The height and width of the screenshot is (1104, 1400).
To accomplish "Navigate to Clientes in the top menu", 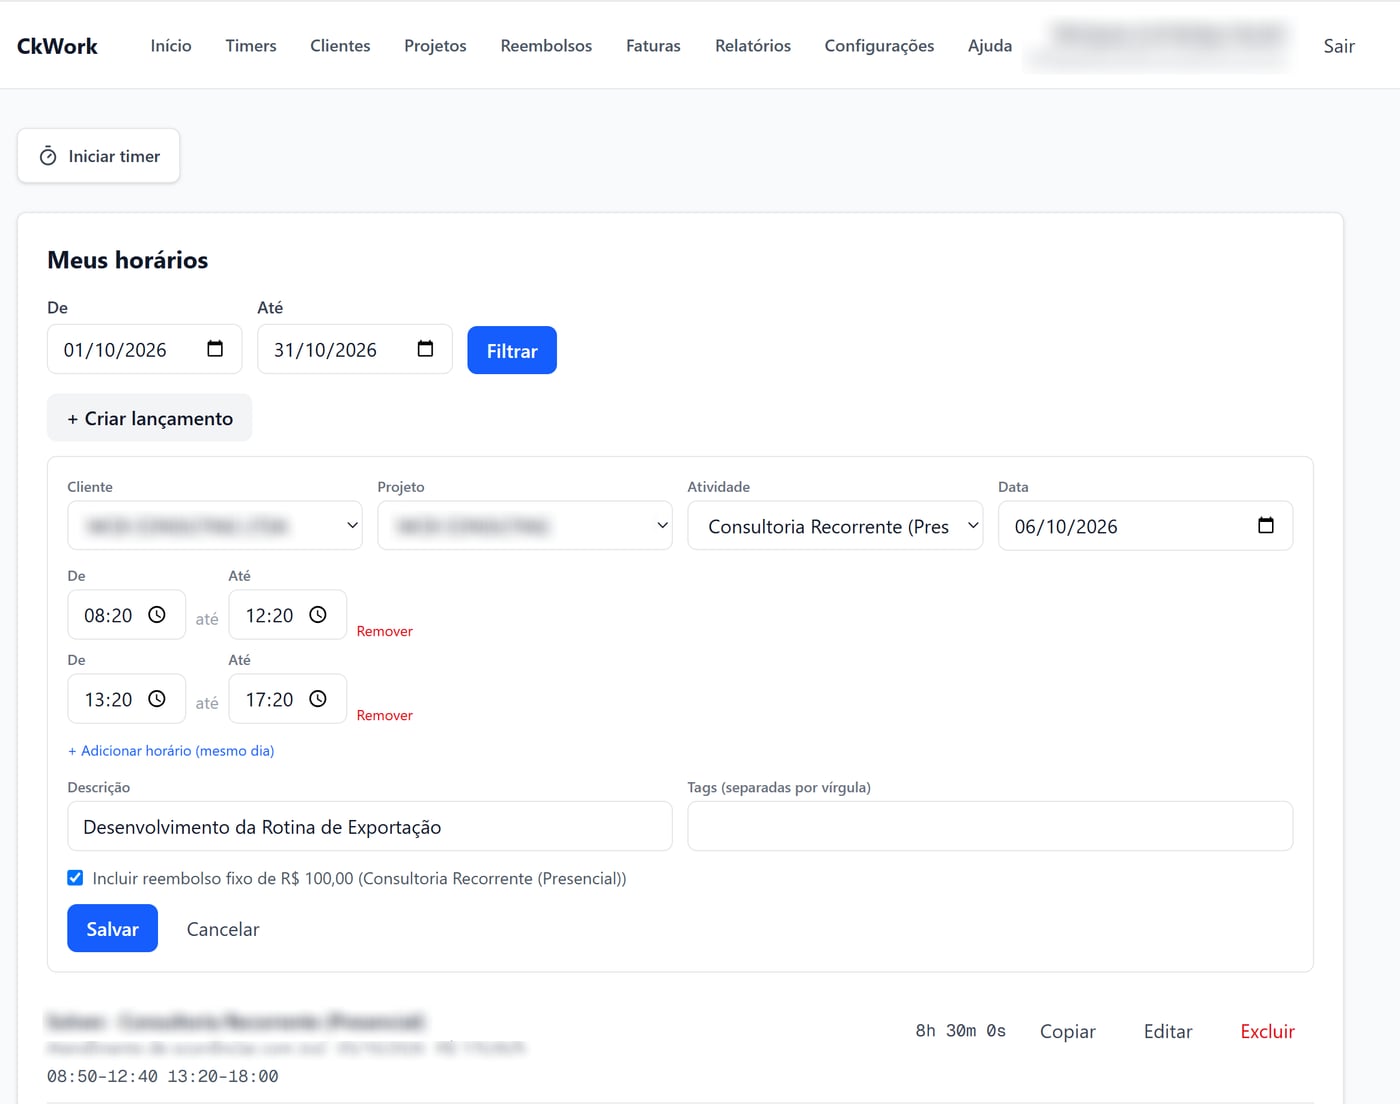I will (340, 46).
